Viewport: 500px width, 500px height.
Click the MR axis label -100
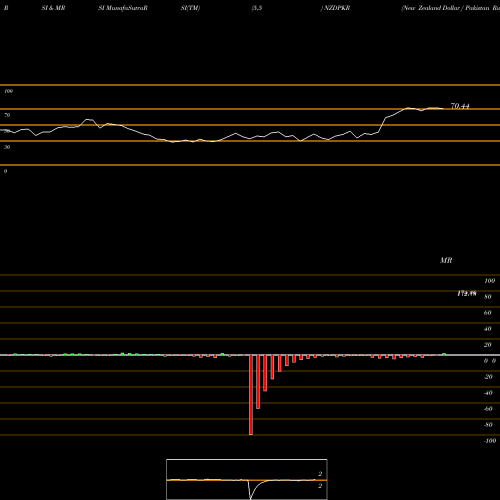pyautogui.click(x=490, y=441)
